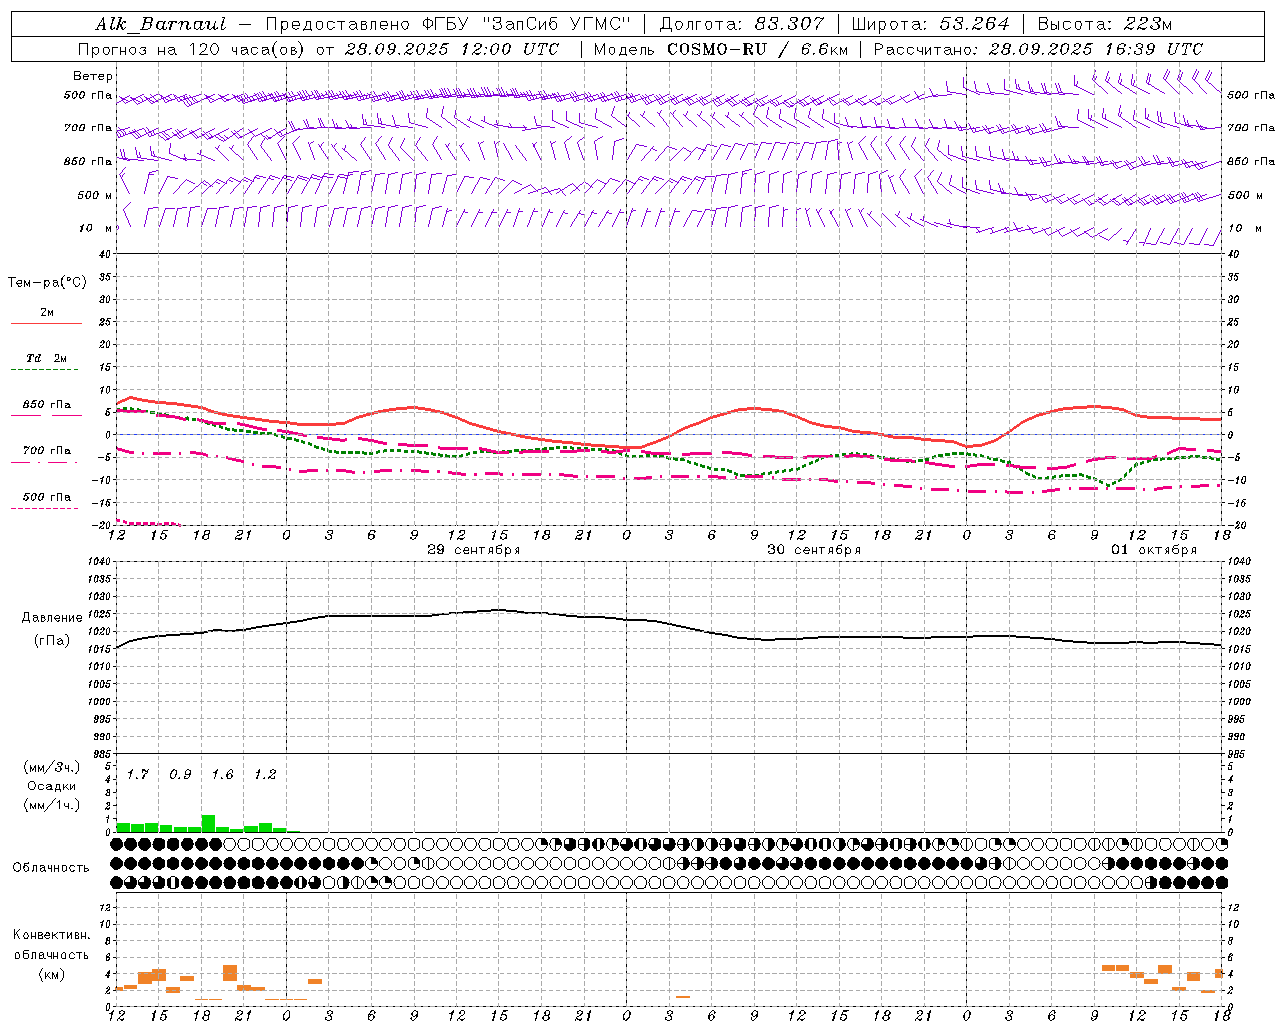Click the 01 октября date label

1154,550
